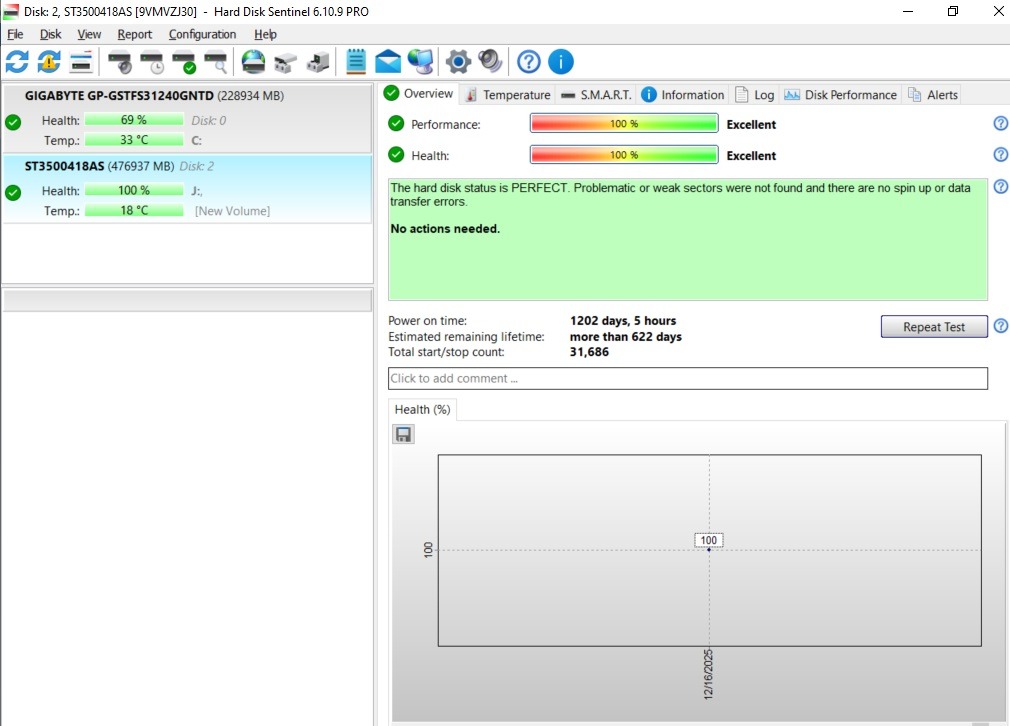Image resolution: width=1010 pixels, height=726 pixels.
Task: Click the globe disk toolbar icon
Action: click(x=254, y=62)
